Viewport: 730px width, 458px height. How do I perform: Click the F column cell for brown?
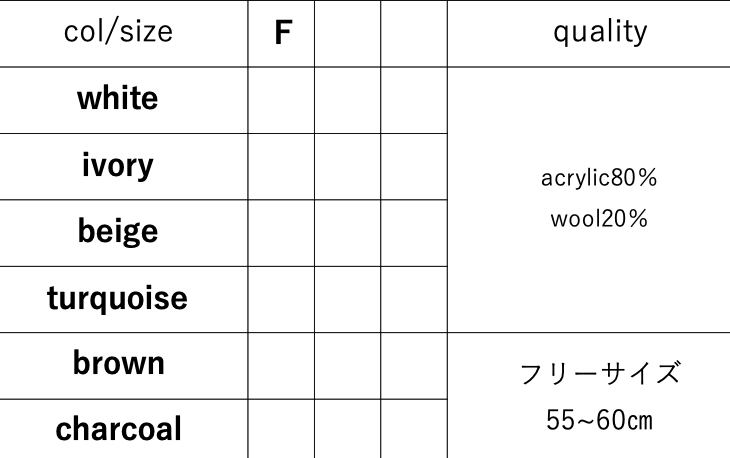tap(281, 365)
